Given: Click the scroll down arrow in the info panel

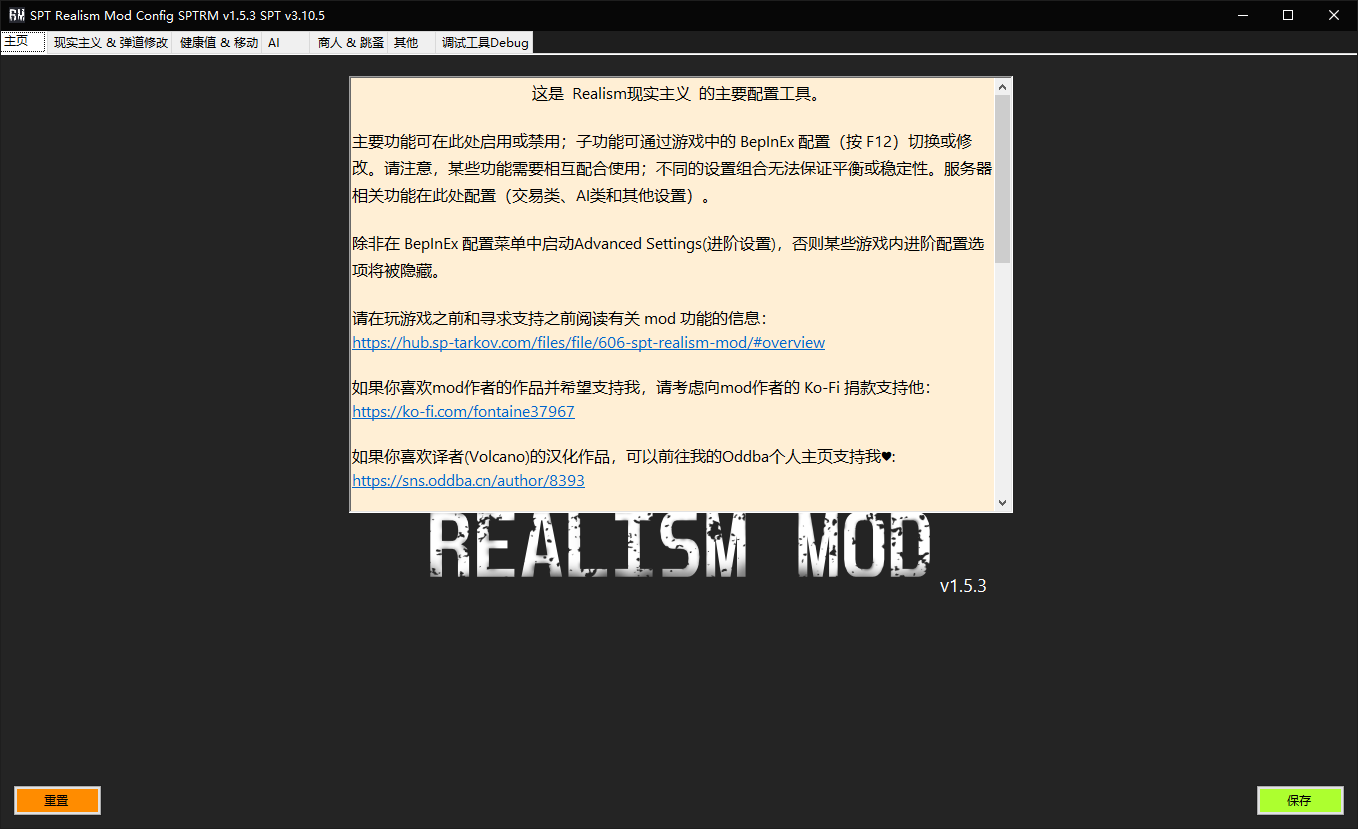Looking at the screenshot, I should (1002, 502).
